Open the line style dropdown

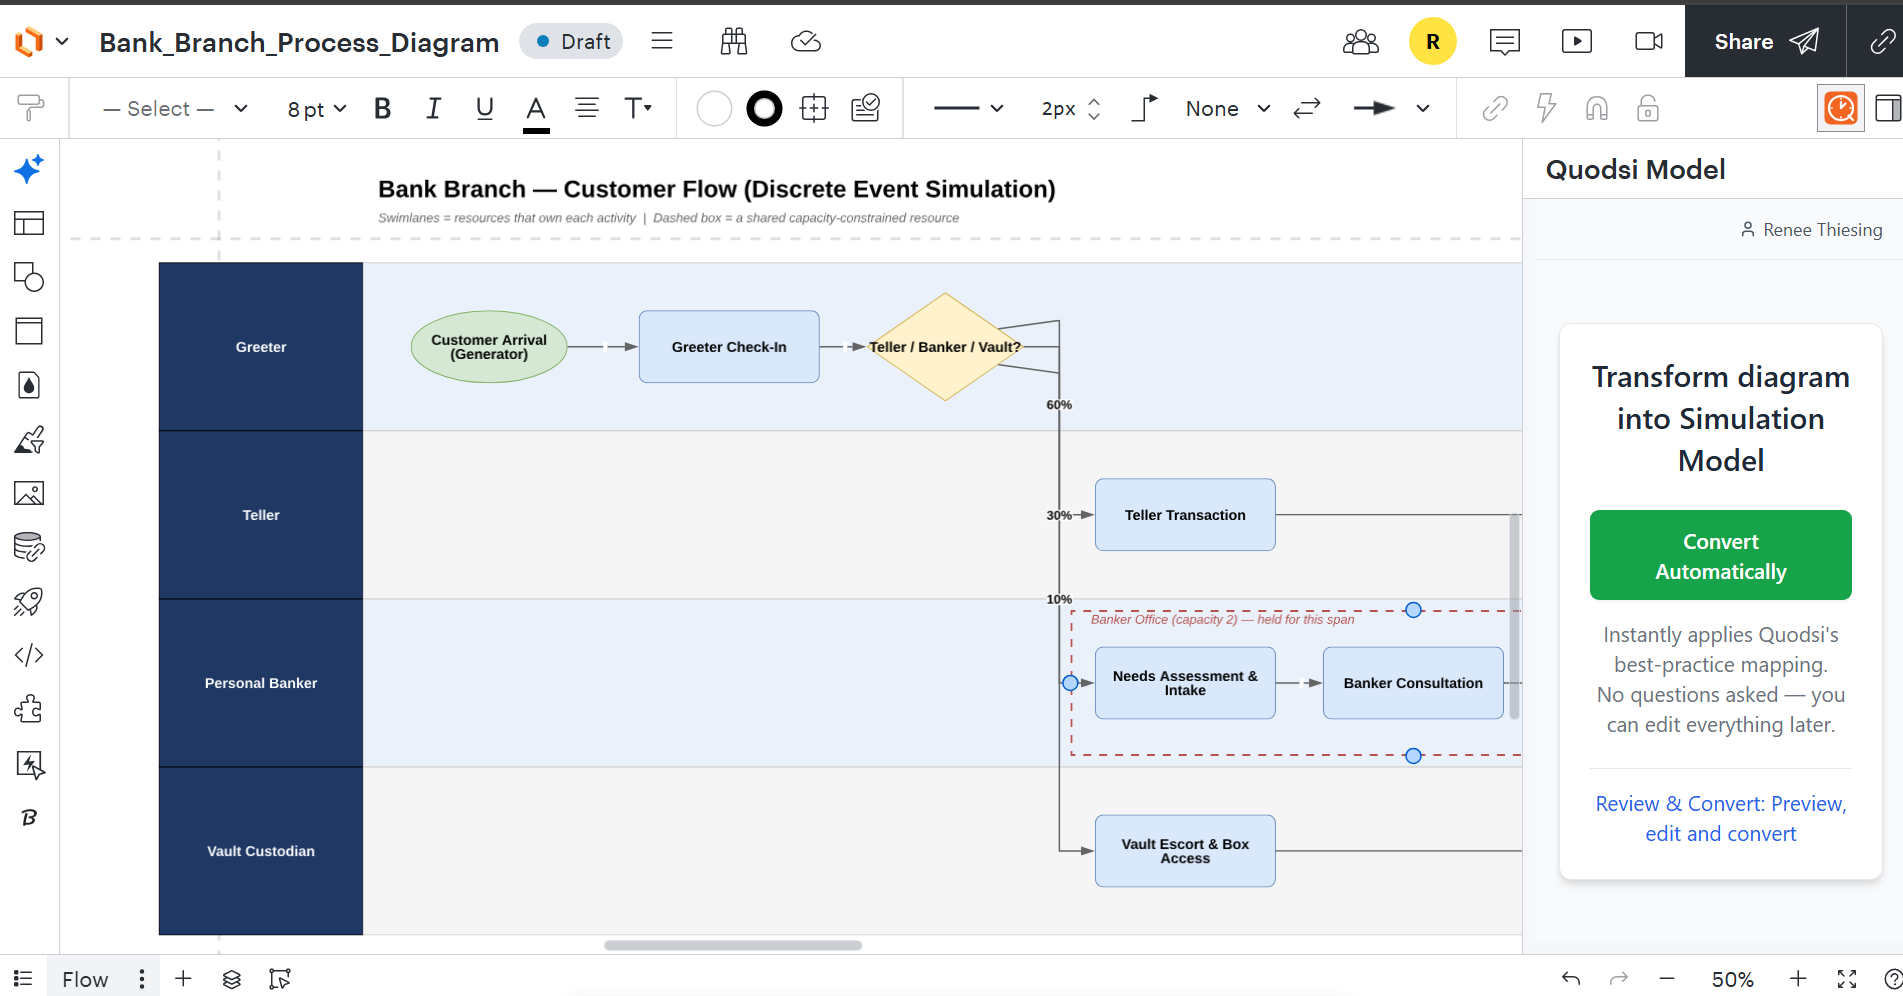click(968, 108)
